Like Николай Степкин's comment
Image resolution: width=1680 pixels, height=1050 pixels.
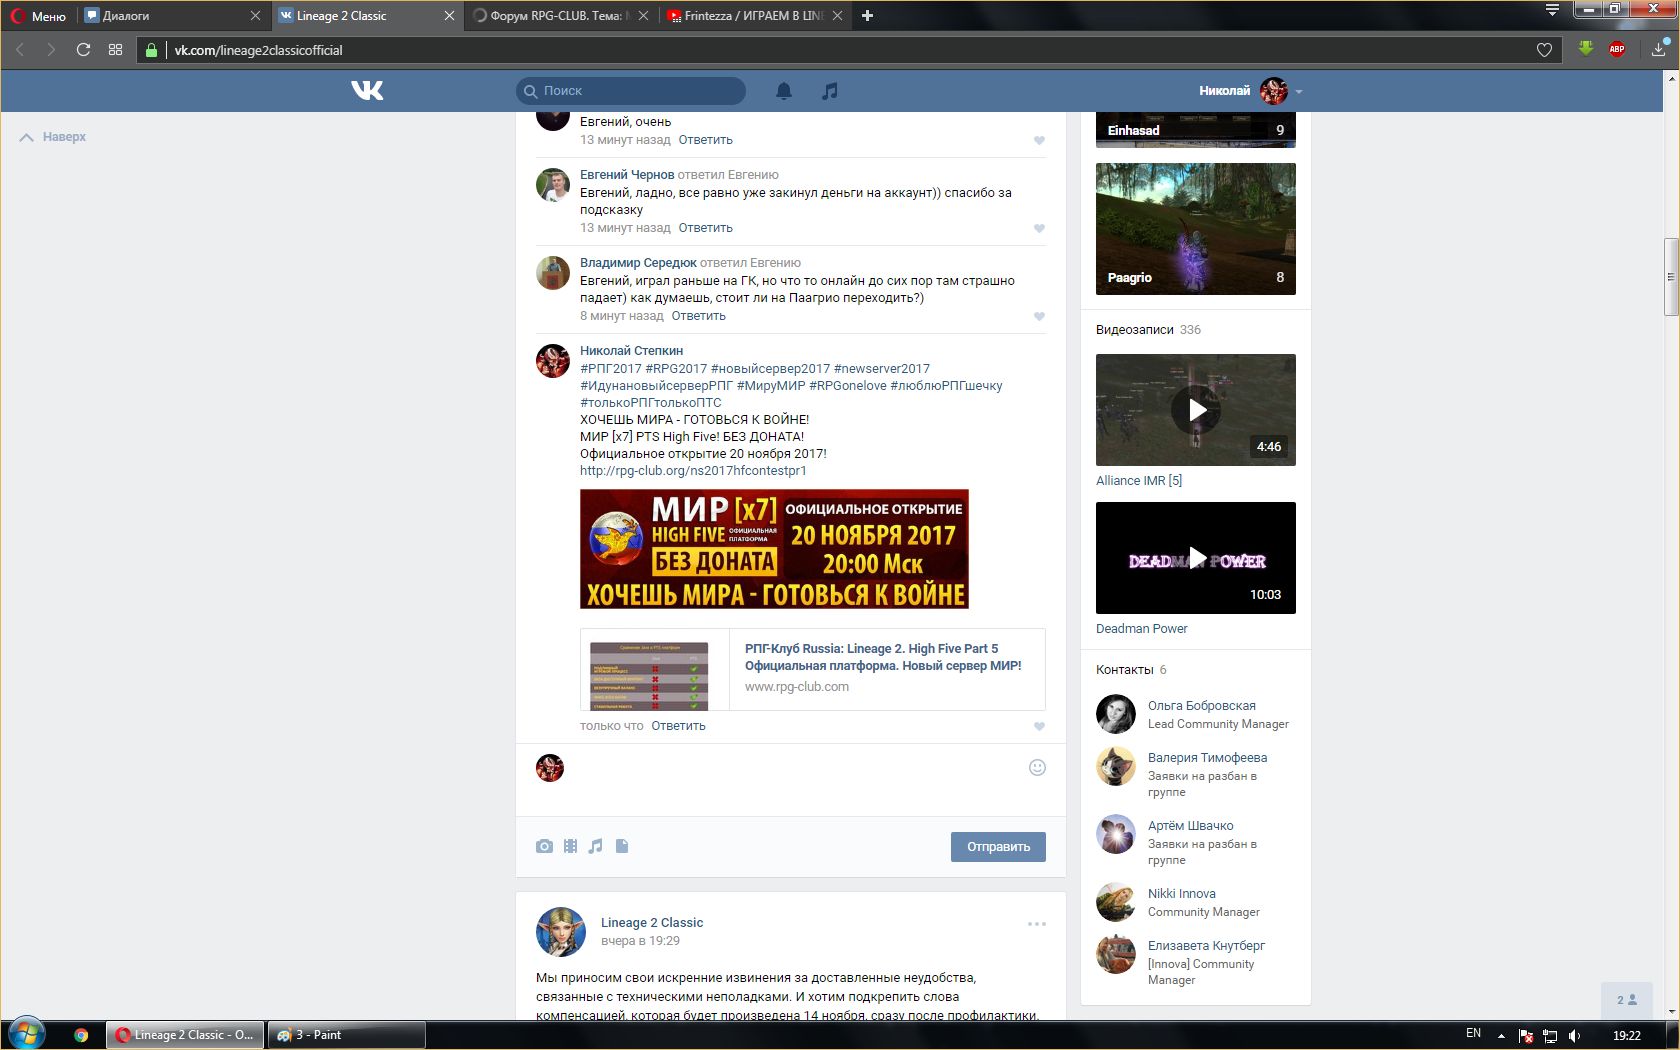point(1039,726)
